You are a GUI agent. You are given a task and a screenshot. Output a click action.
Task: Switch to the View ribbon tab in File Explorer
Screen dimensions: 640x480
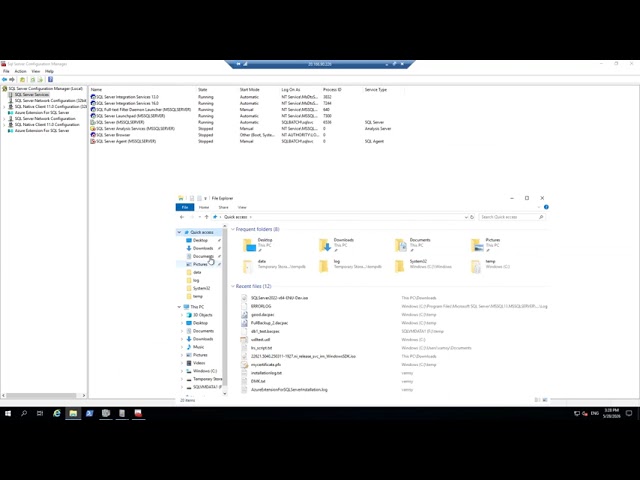coord(242,207)
